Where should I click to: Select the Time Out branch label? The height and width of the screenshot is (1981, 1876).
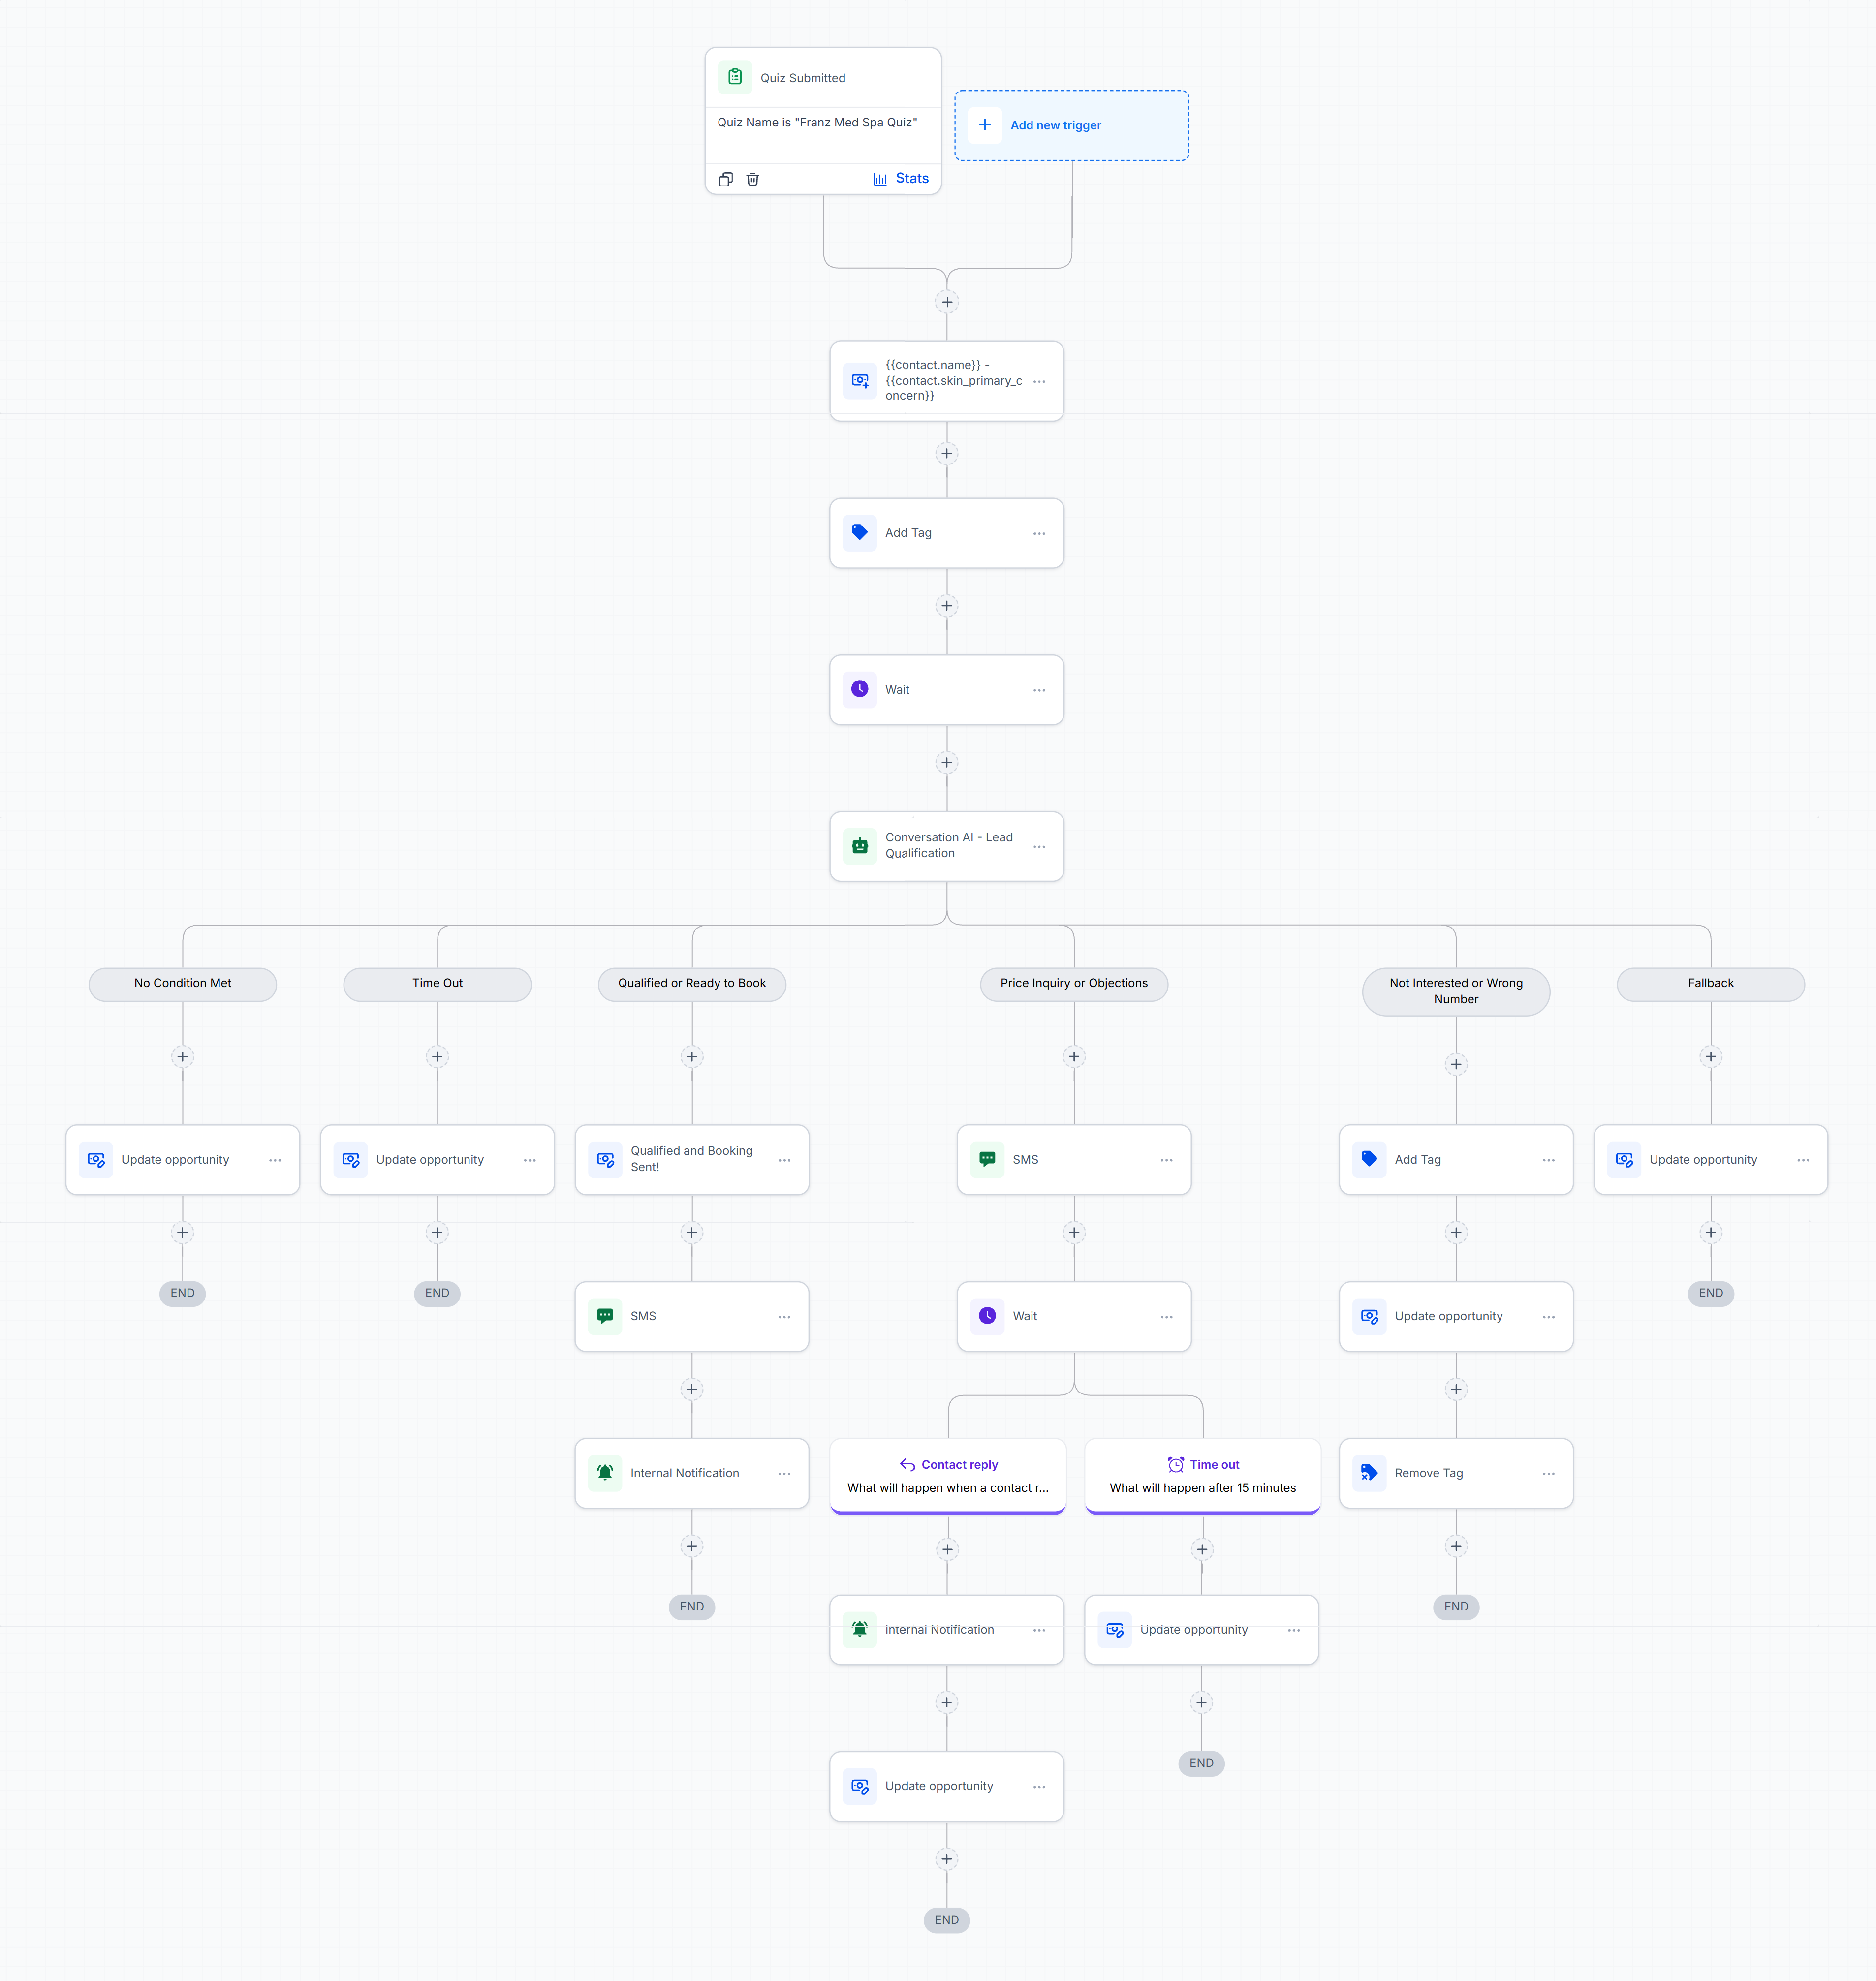point(437,983)
